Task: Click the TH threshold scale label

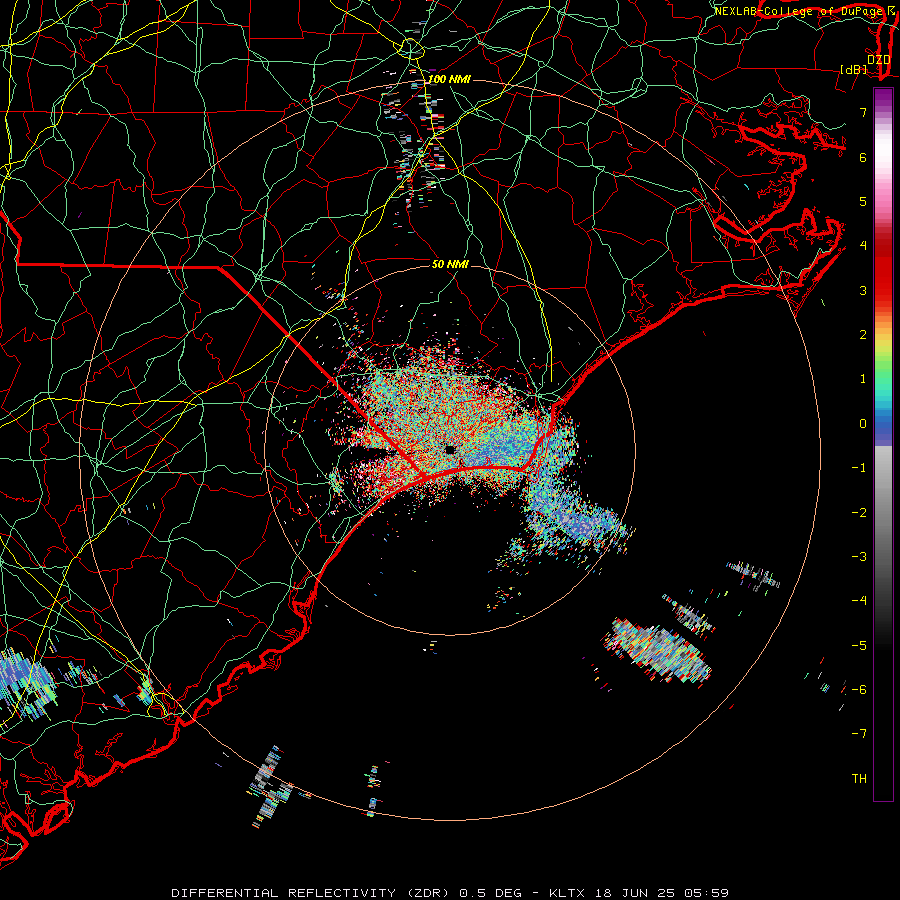Action: click(859, 779)
